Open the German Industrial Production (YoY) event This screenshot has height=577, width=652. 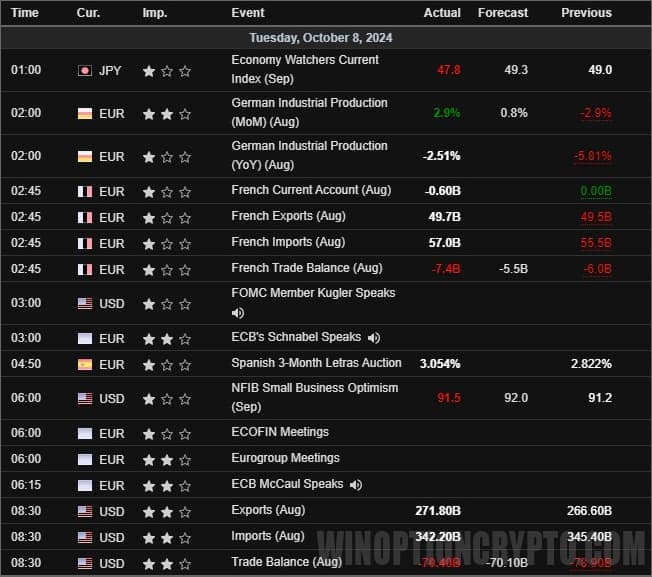[309, 155]
